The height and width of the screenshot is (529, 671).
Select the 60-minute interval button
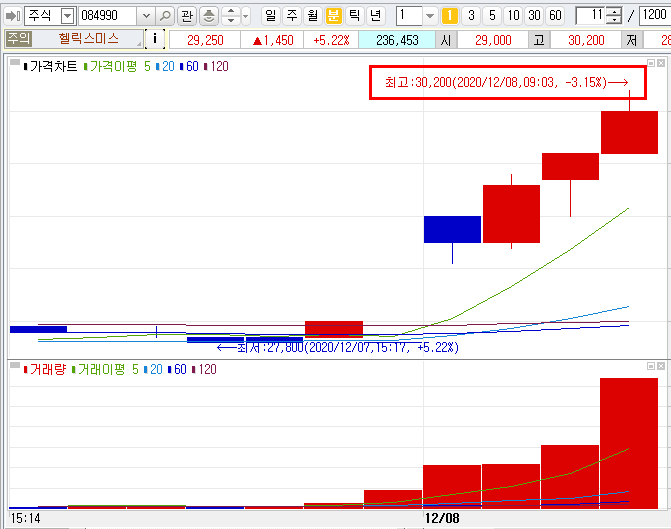click(x=555, y=16)
